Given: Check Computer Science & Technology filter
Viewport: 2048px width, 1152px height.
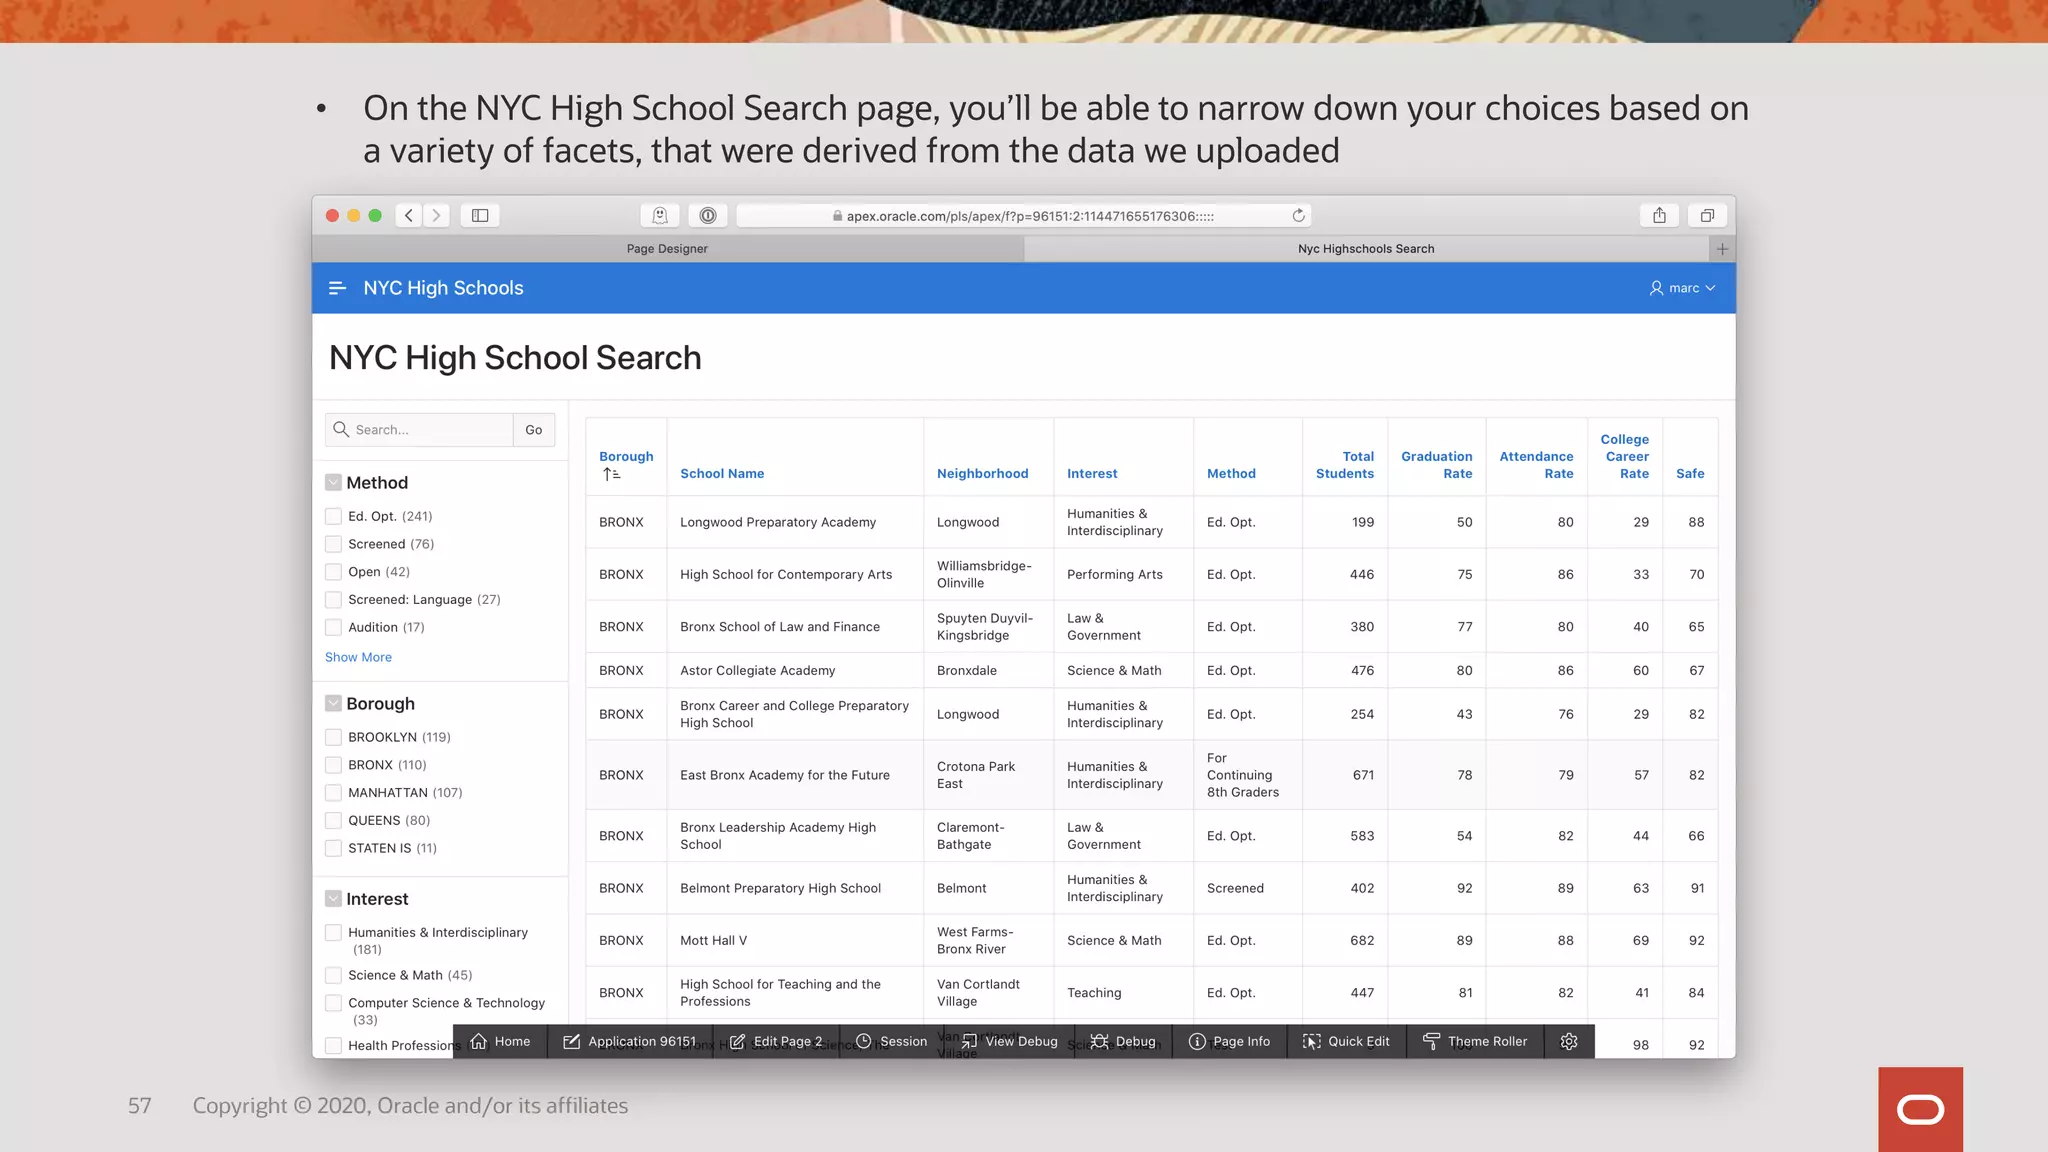Looking at the screenshot, I should pos(333,1003).
